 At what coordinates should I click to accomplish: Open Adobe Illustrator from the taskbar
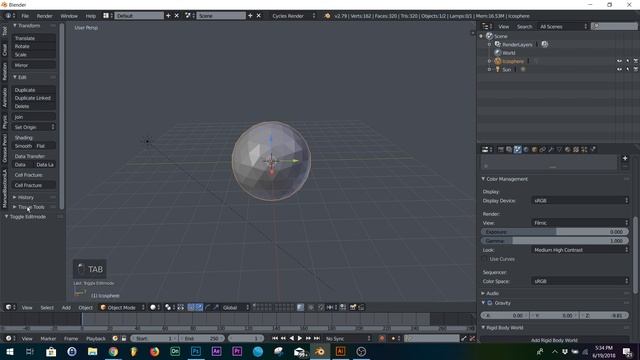coord(340,351)
